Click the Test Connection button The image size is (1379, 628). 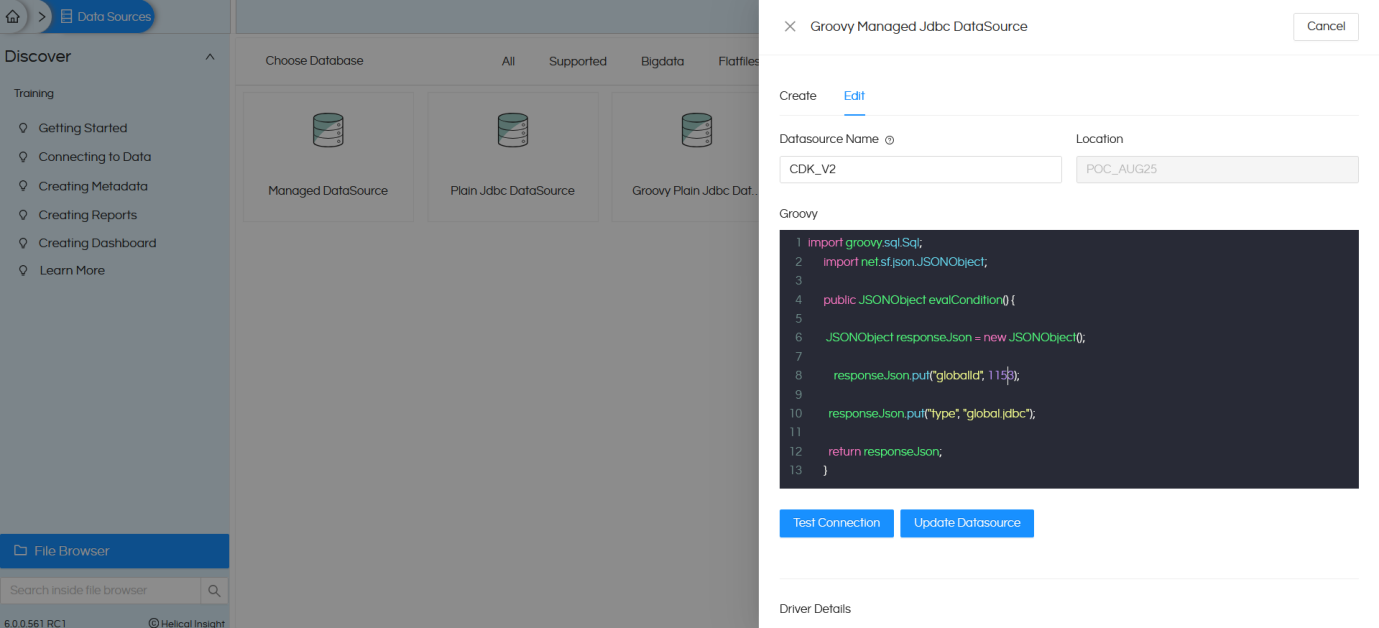[x=836, y=523]
